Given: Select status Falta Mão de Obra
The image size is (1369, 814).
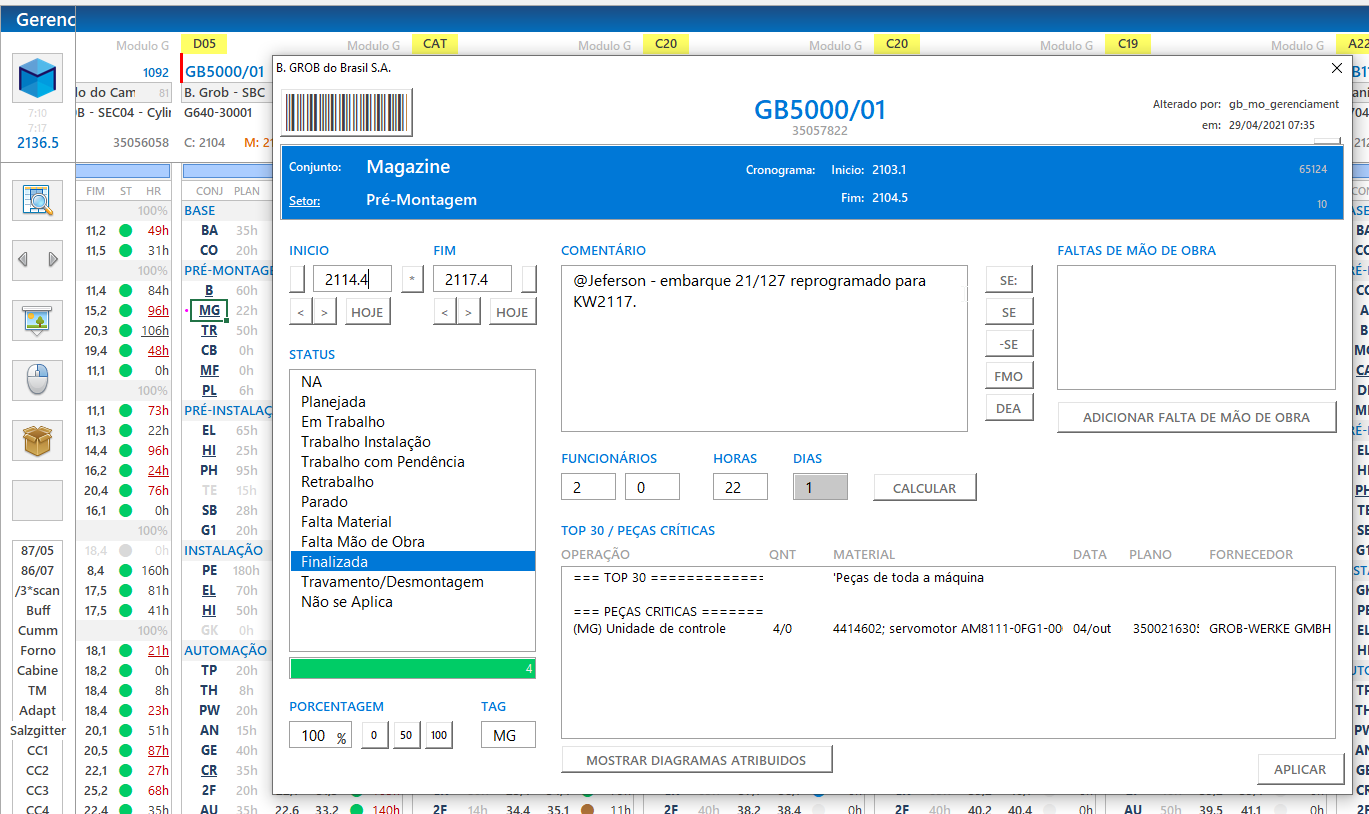Looking at the screenshot, I should click(x=412, y=542).
